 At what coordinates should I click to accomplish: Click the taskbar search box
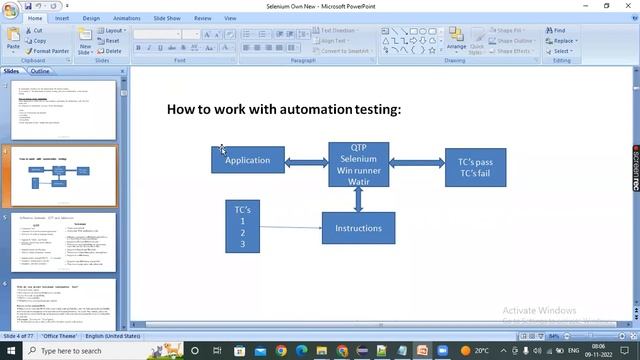coord(104,351)
